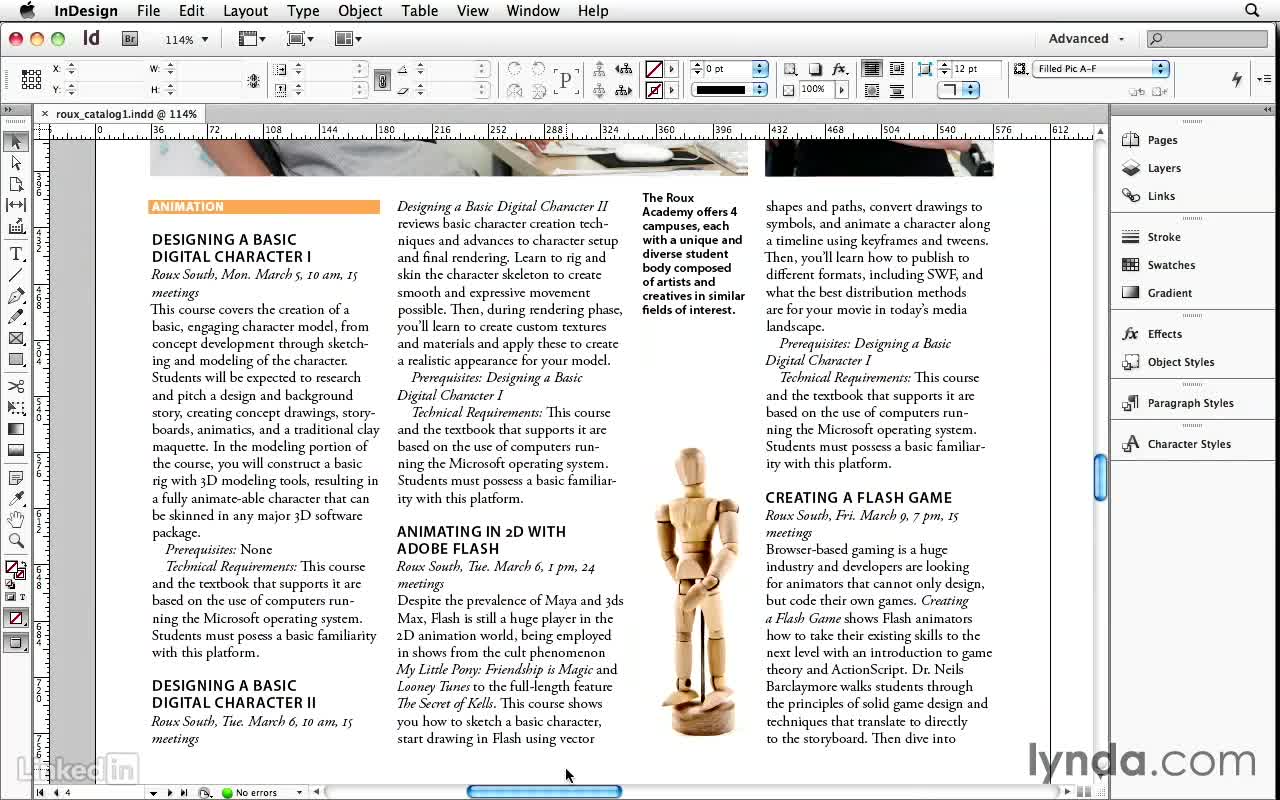Click the fill/stroke swatch in the toolbox

[15, 571]
